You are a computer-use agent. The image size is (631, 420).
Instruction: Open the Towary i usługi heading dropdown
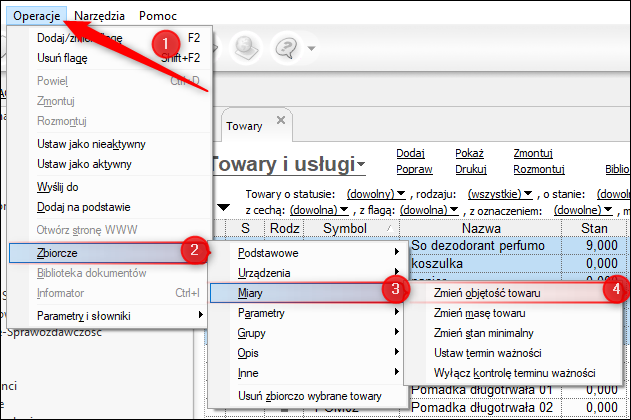coord(360,164)
